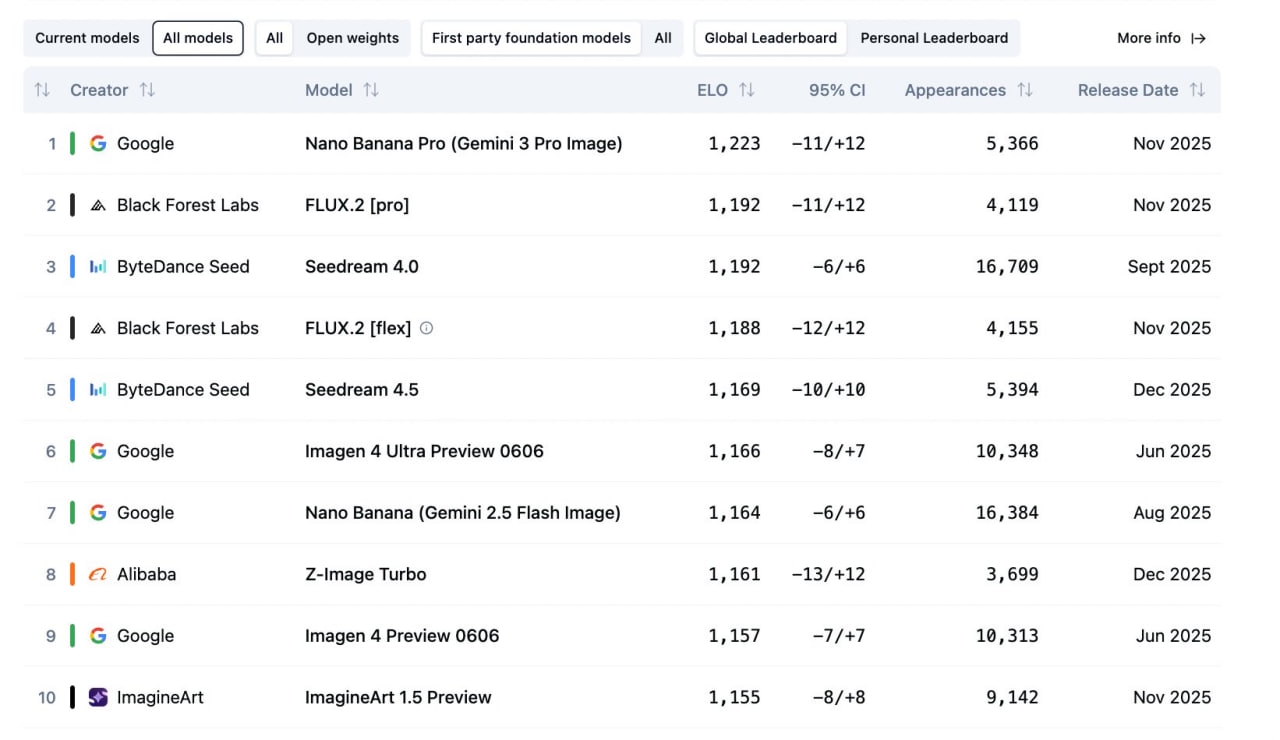
Task: Click Google logo beside Nano Banana Pro
Action: tap(98, 143)
